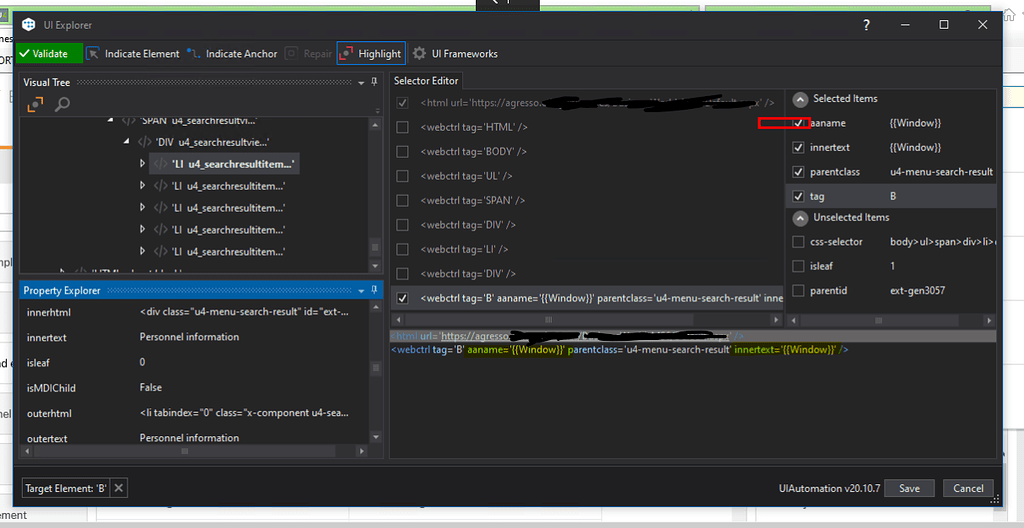Open the Visual Tree panel dropdown arrow
This screenshot has width=1024, height=528.
362,83
